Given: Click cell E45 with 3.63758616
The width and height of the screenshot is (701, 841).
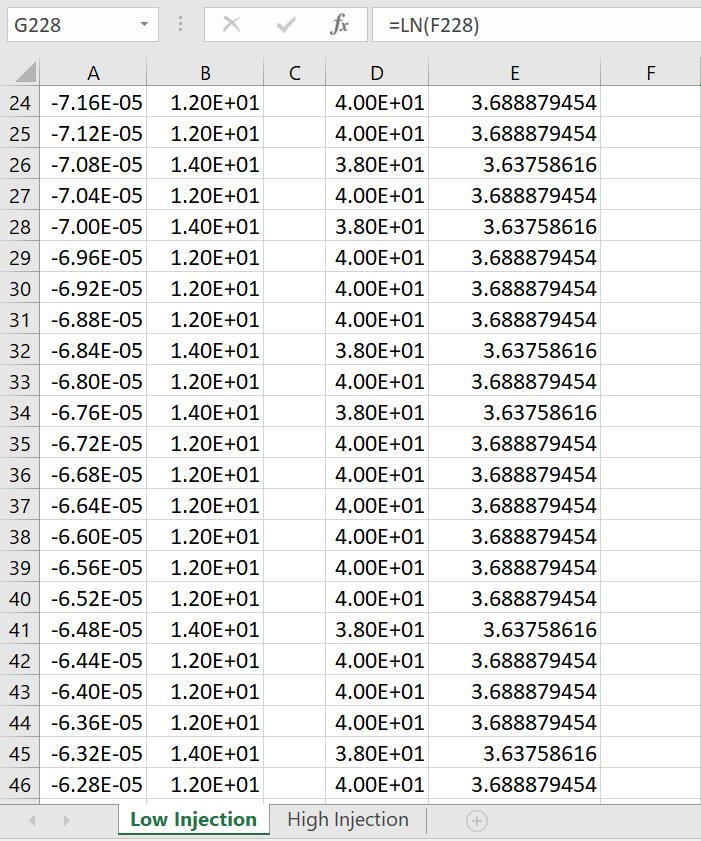Looking at the screenshot, I should [514, 754].
